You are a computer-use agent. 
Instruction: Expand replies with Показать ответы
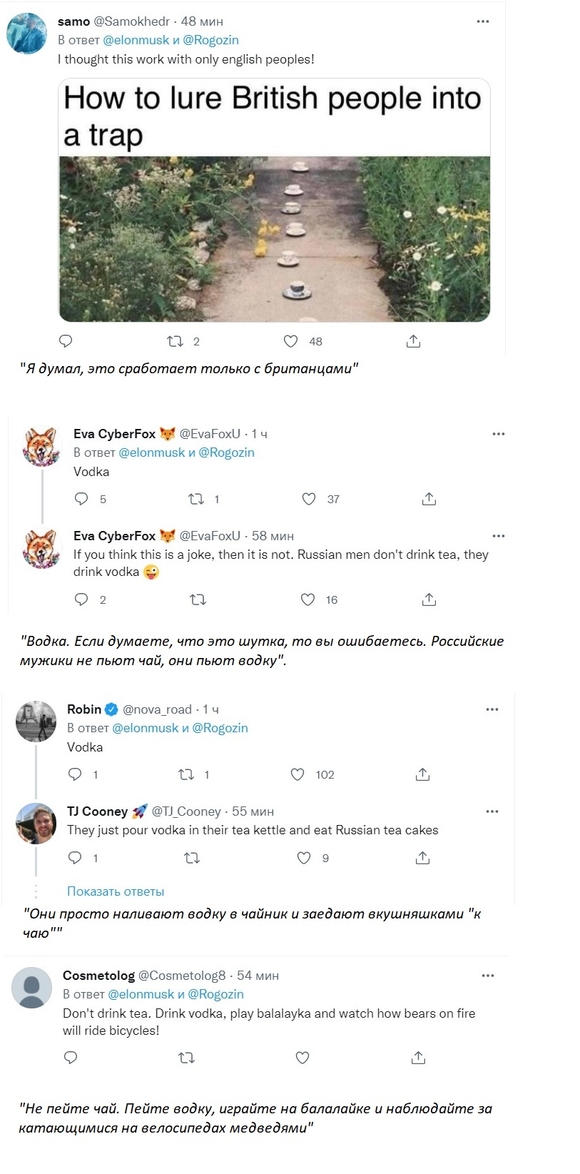click(x=115, y=891)
